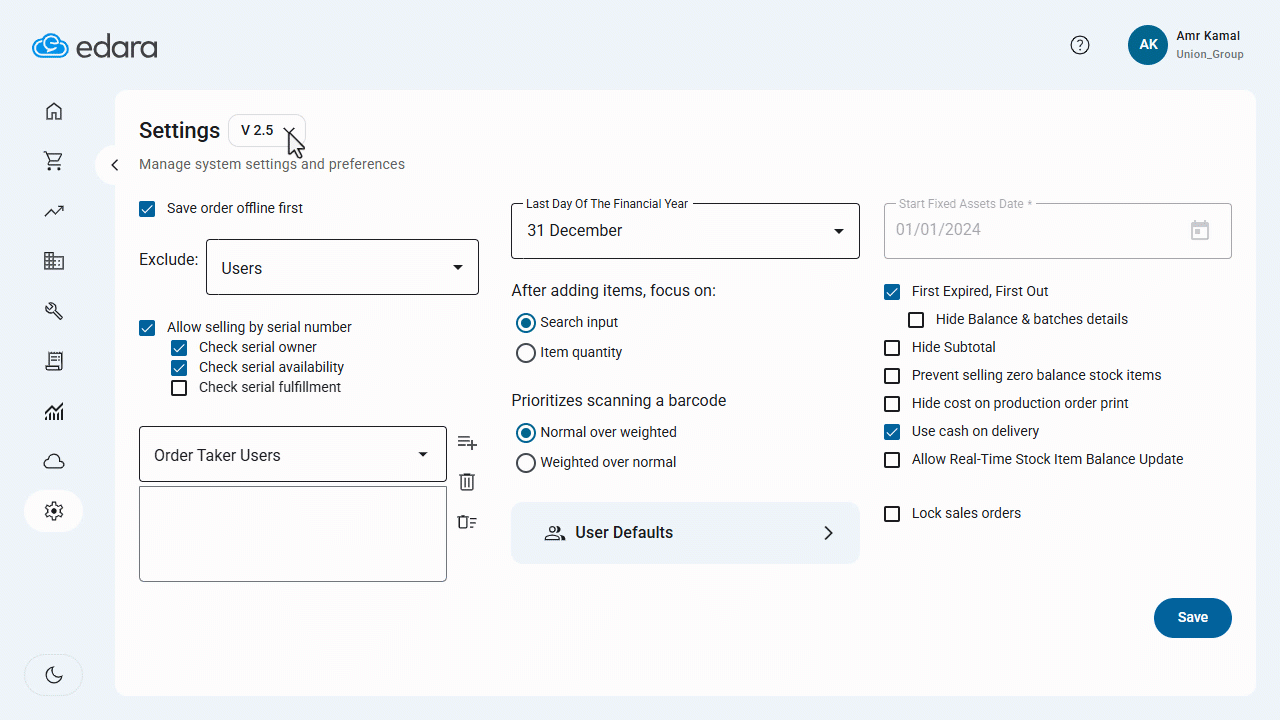Select Weighted over normal radio button

tap(526, 463)
